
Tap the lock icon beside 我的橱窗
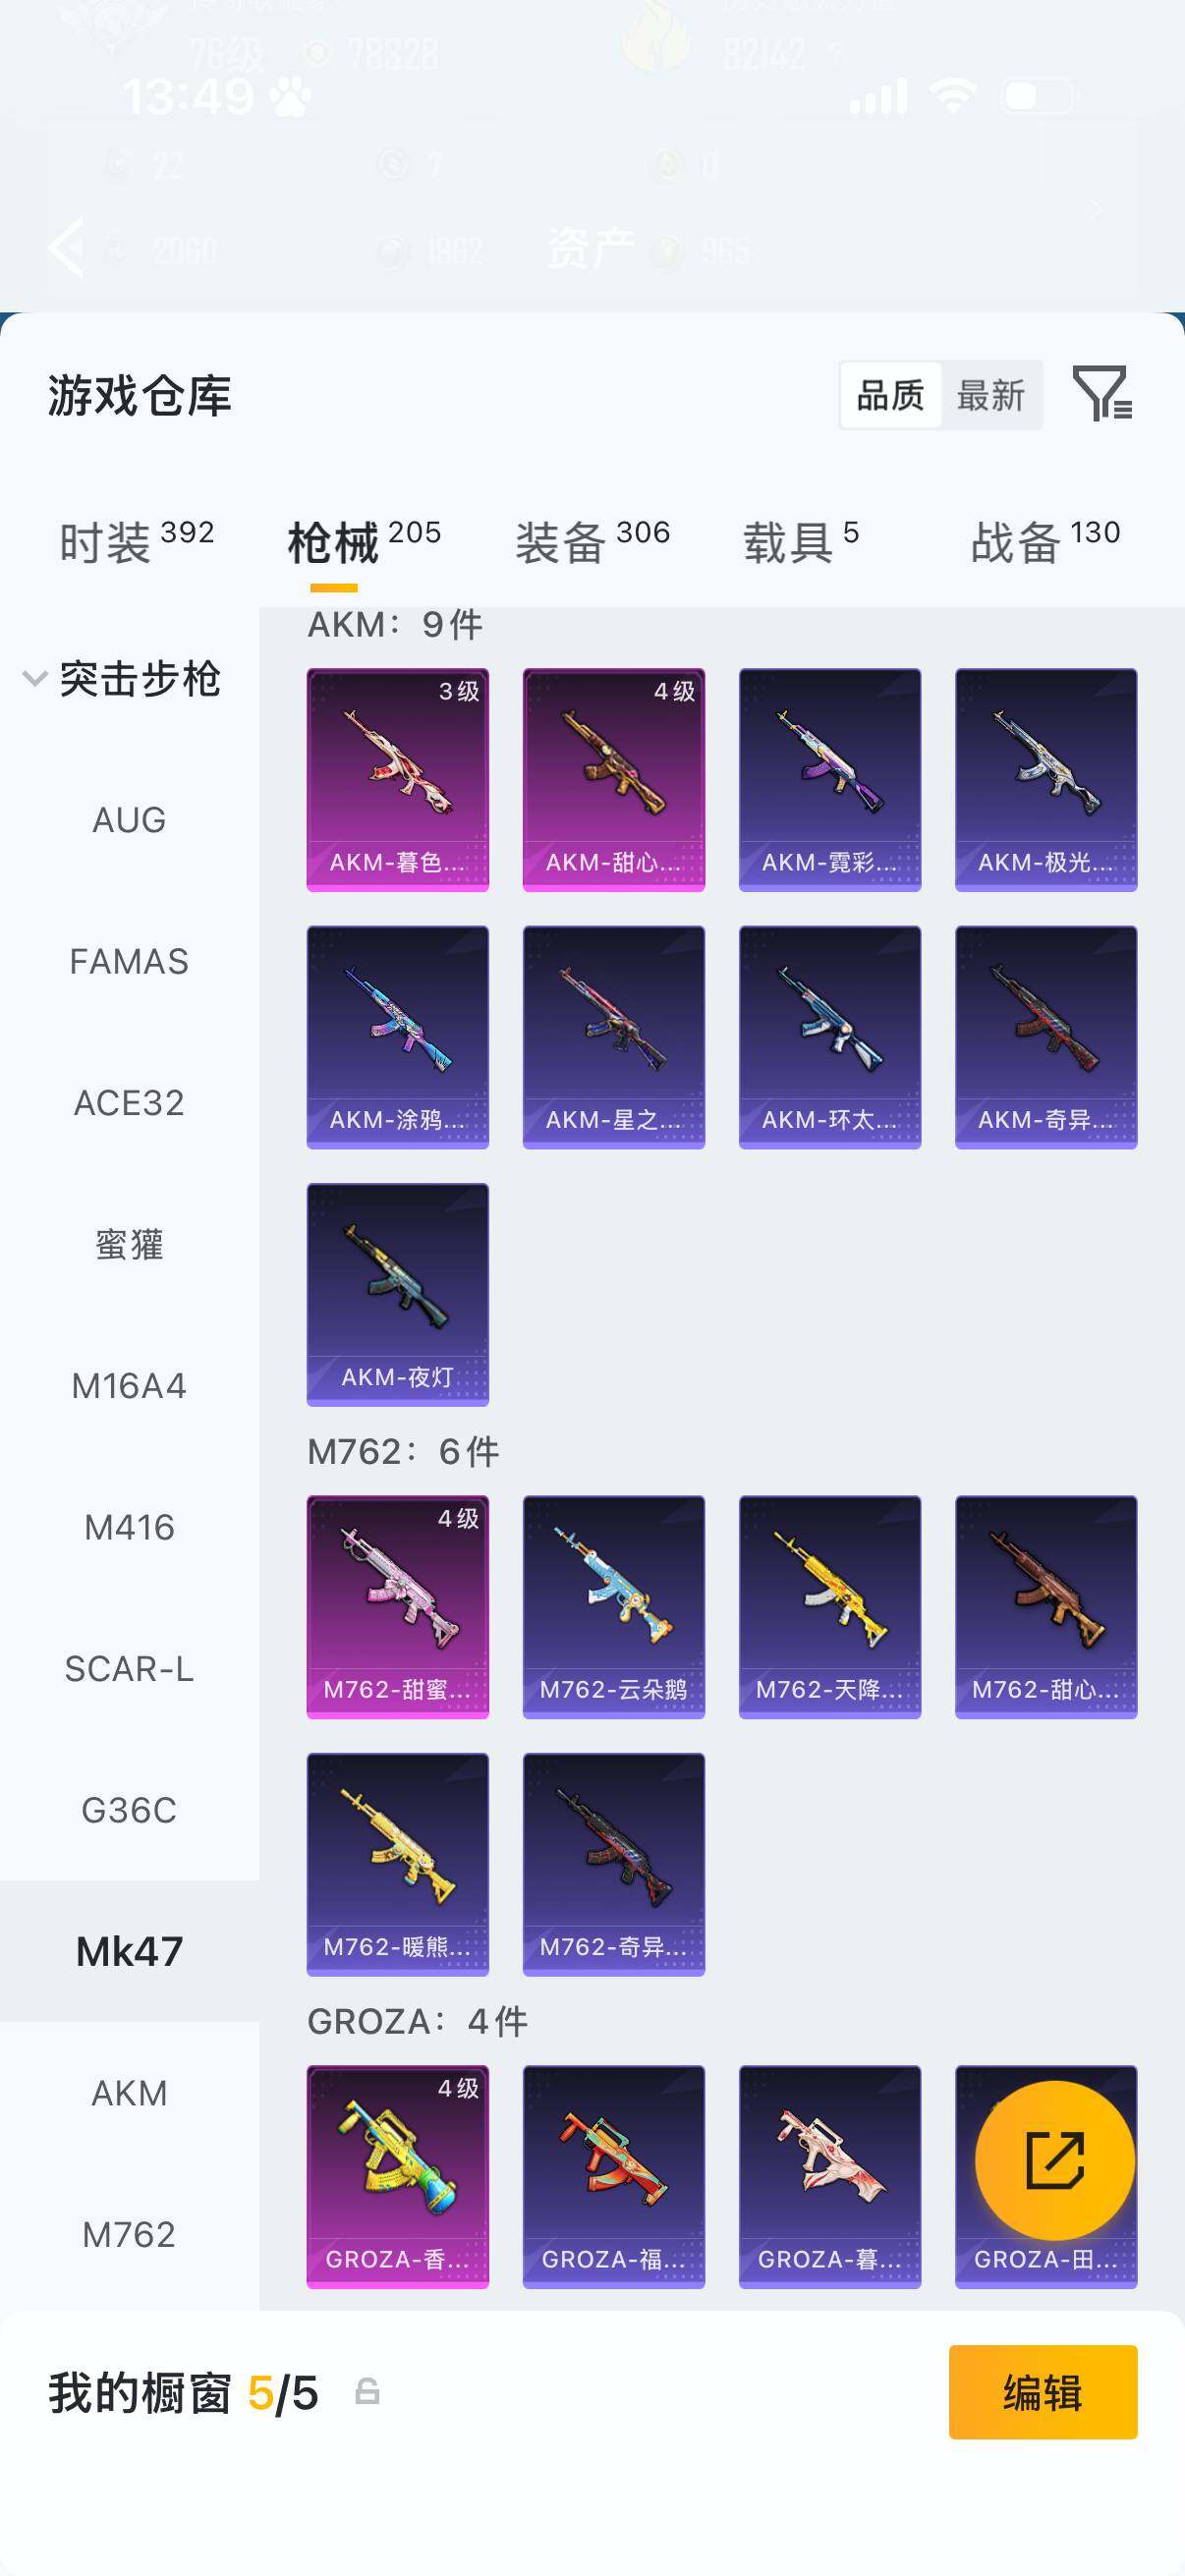pos(367,2392)
